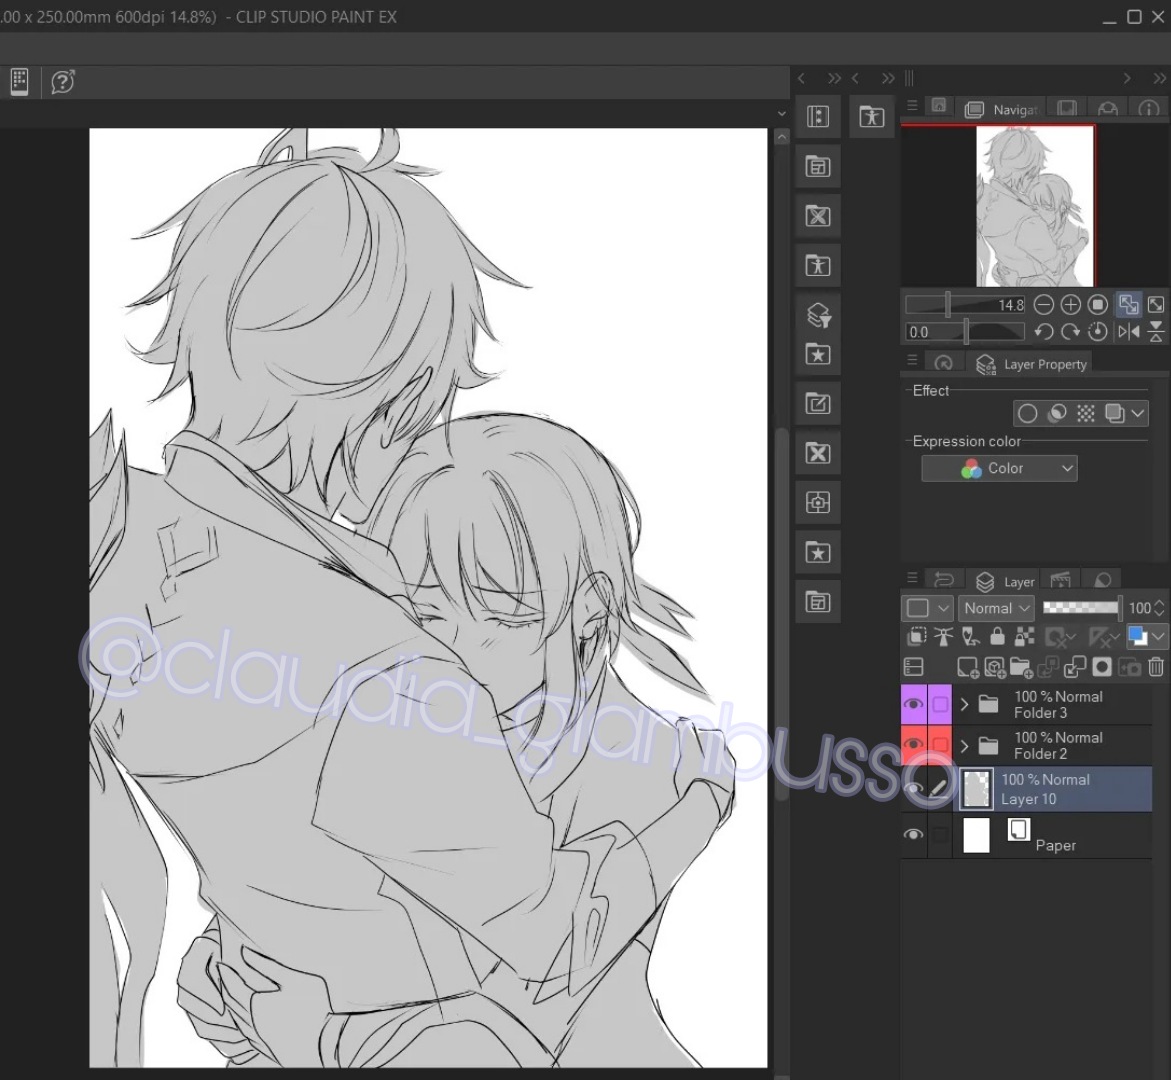
Task: Select the Navigator tab
Action: pyautogui.click(x=1002, y=110)
